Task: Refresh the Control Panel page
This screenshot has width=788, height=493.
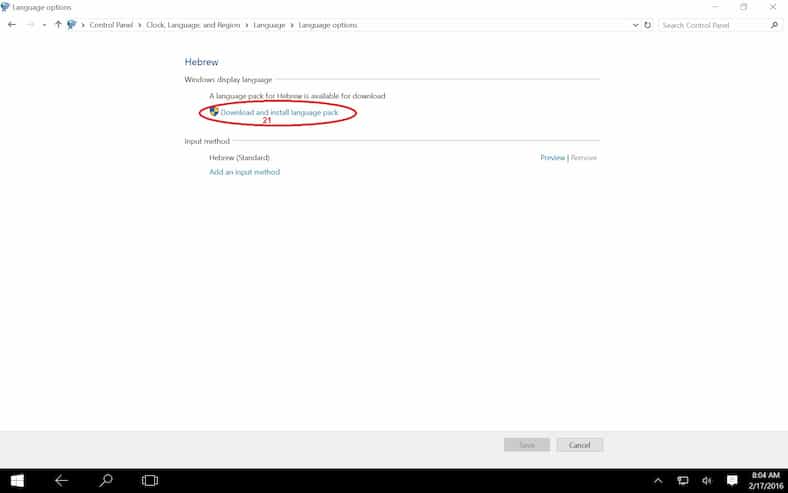Action: pyautogui.click(x=648, y=25)
